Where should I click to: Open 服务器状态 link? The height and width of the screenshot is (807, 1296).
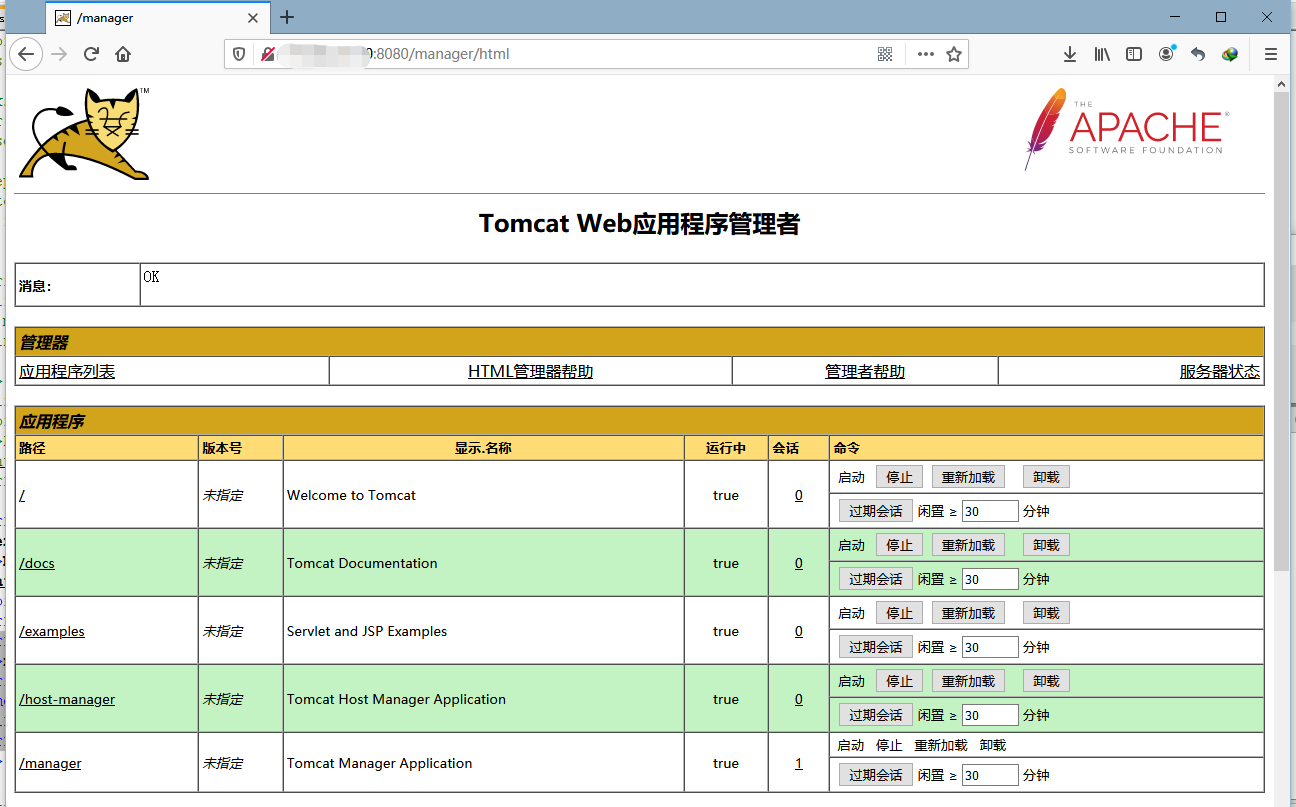point(1220,371)
